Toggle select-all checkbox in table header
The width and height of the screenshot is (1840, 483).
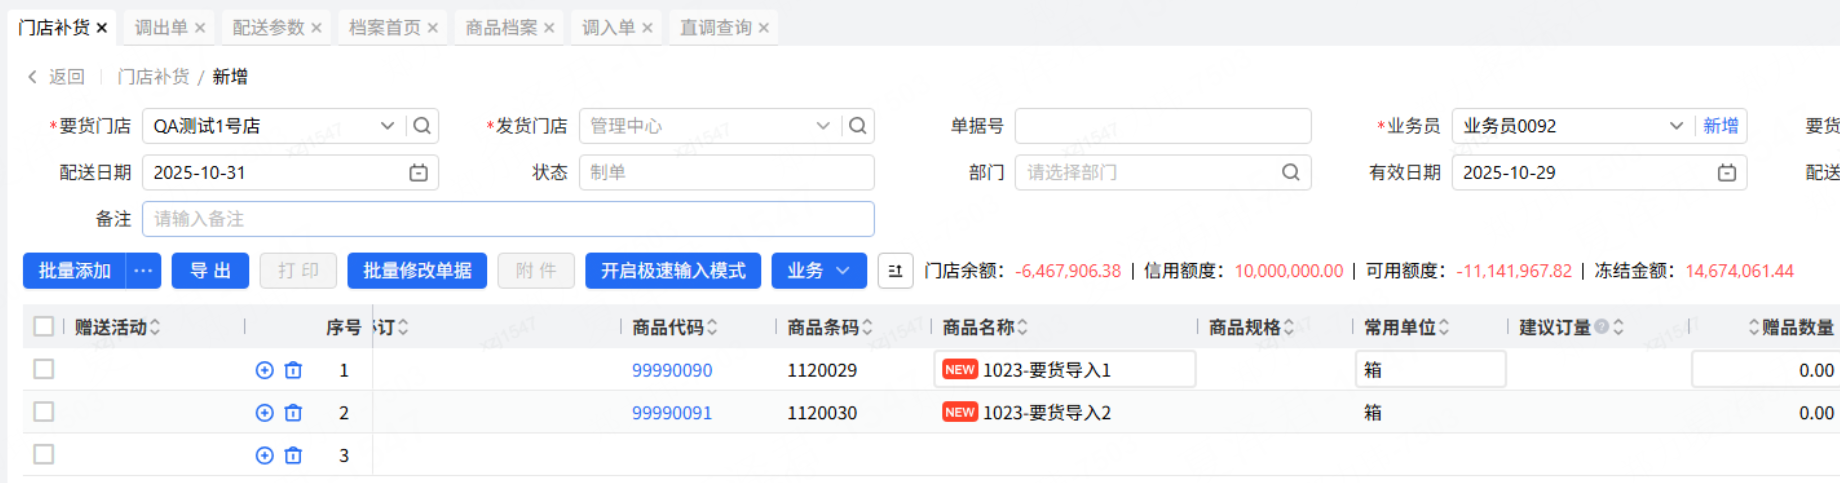(44, 327)
